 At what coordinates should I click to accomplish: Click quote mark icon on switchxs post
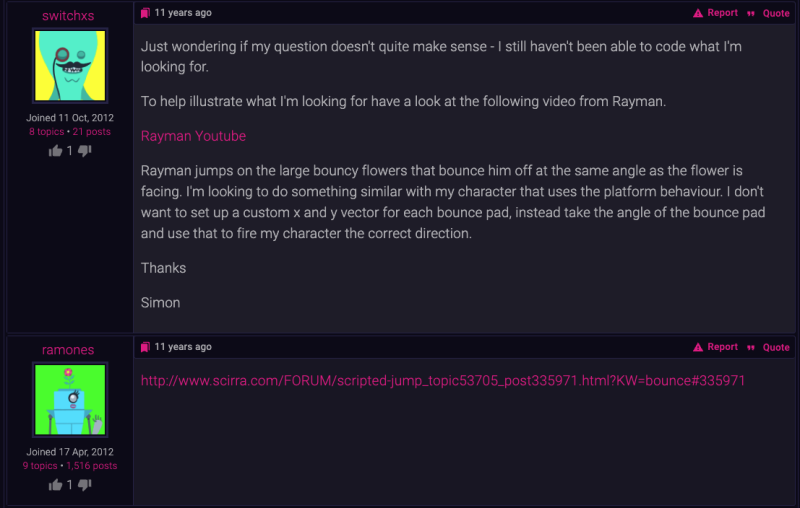(751, 14)
